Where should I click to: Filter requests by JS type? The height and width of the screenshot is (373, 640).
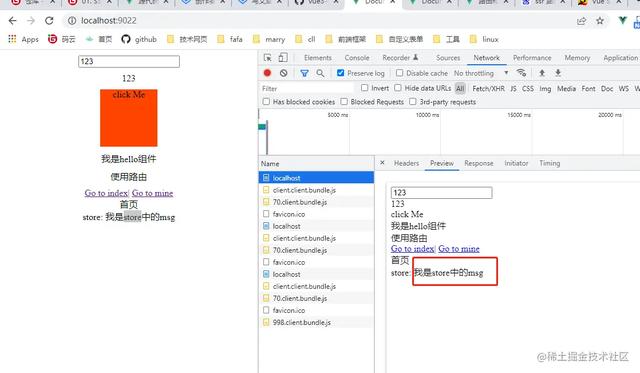coord(513,88)
